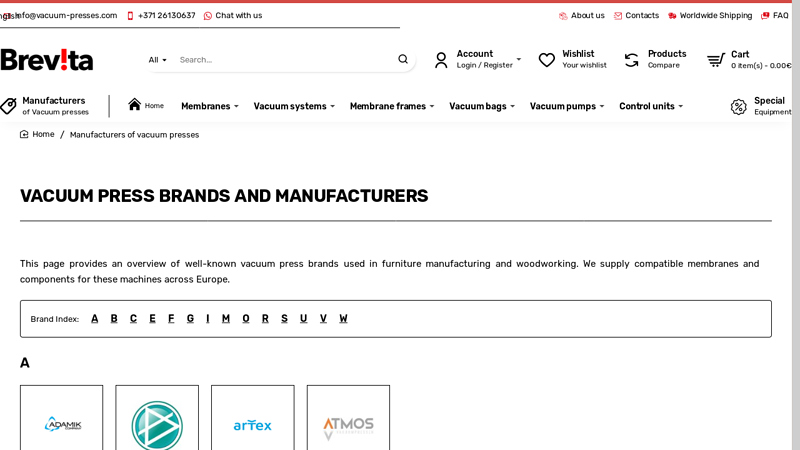The width and height of the screenshot is (800, 450).
Task: Go to Home via the breadcrumb
Action: 43,134
